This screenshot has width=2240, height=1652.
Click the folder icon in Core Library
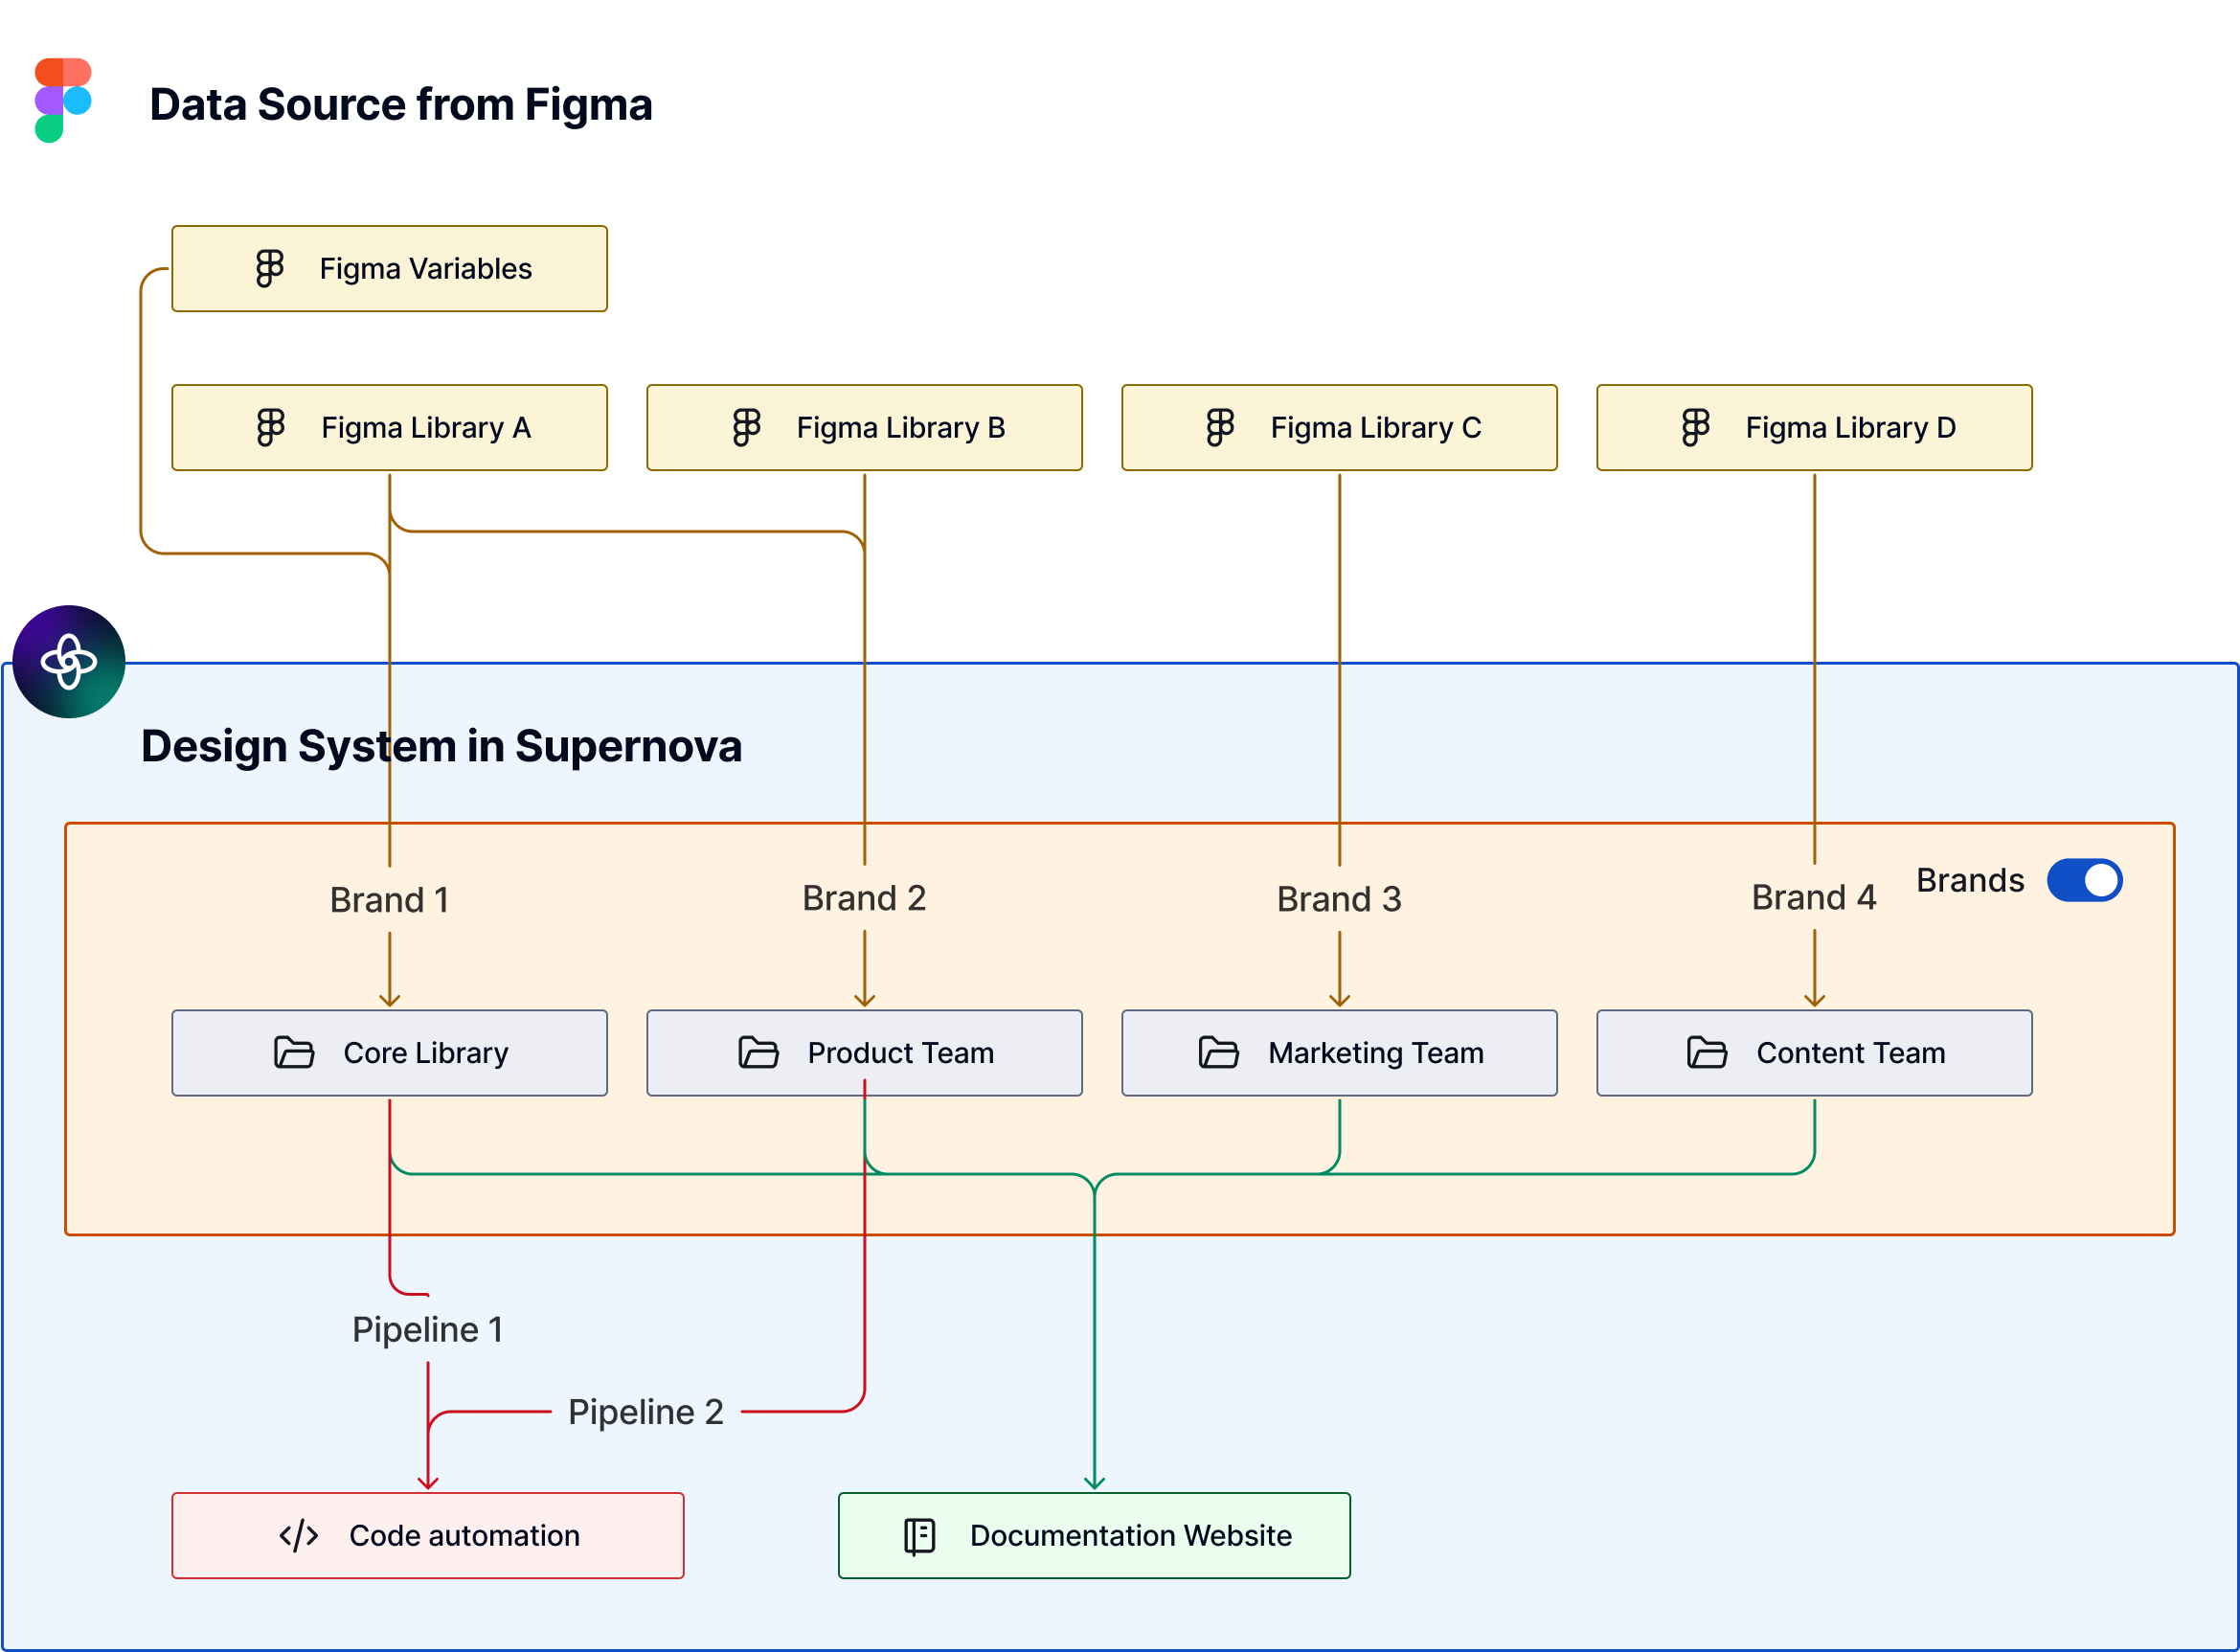point(294,1052)
